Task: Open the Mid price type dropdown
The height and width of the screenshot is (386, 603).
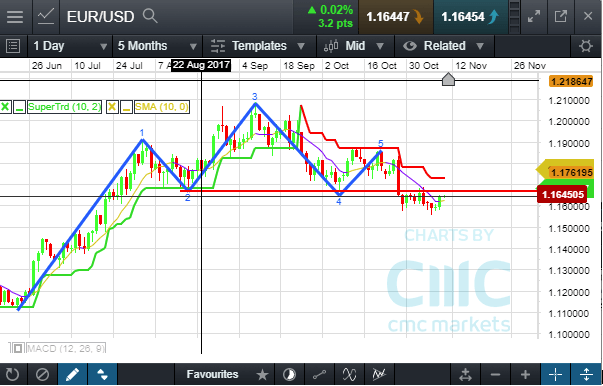Action: pyautogui.click(x=355, y=46)
